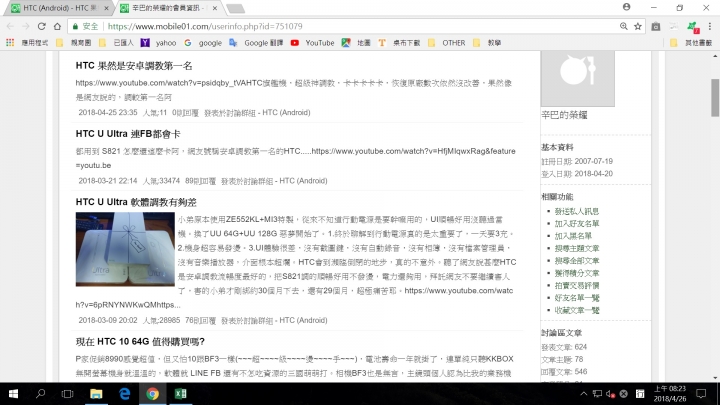This screenshot has height=405, width=720.
Task: Click the '發表文章: 624' count text
Action: tap(564, 347)
